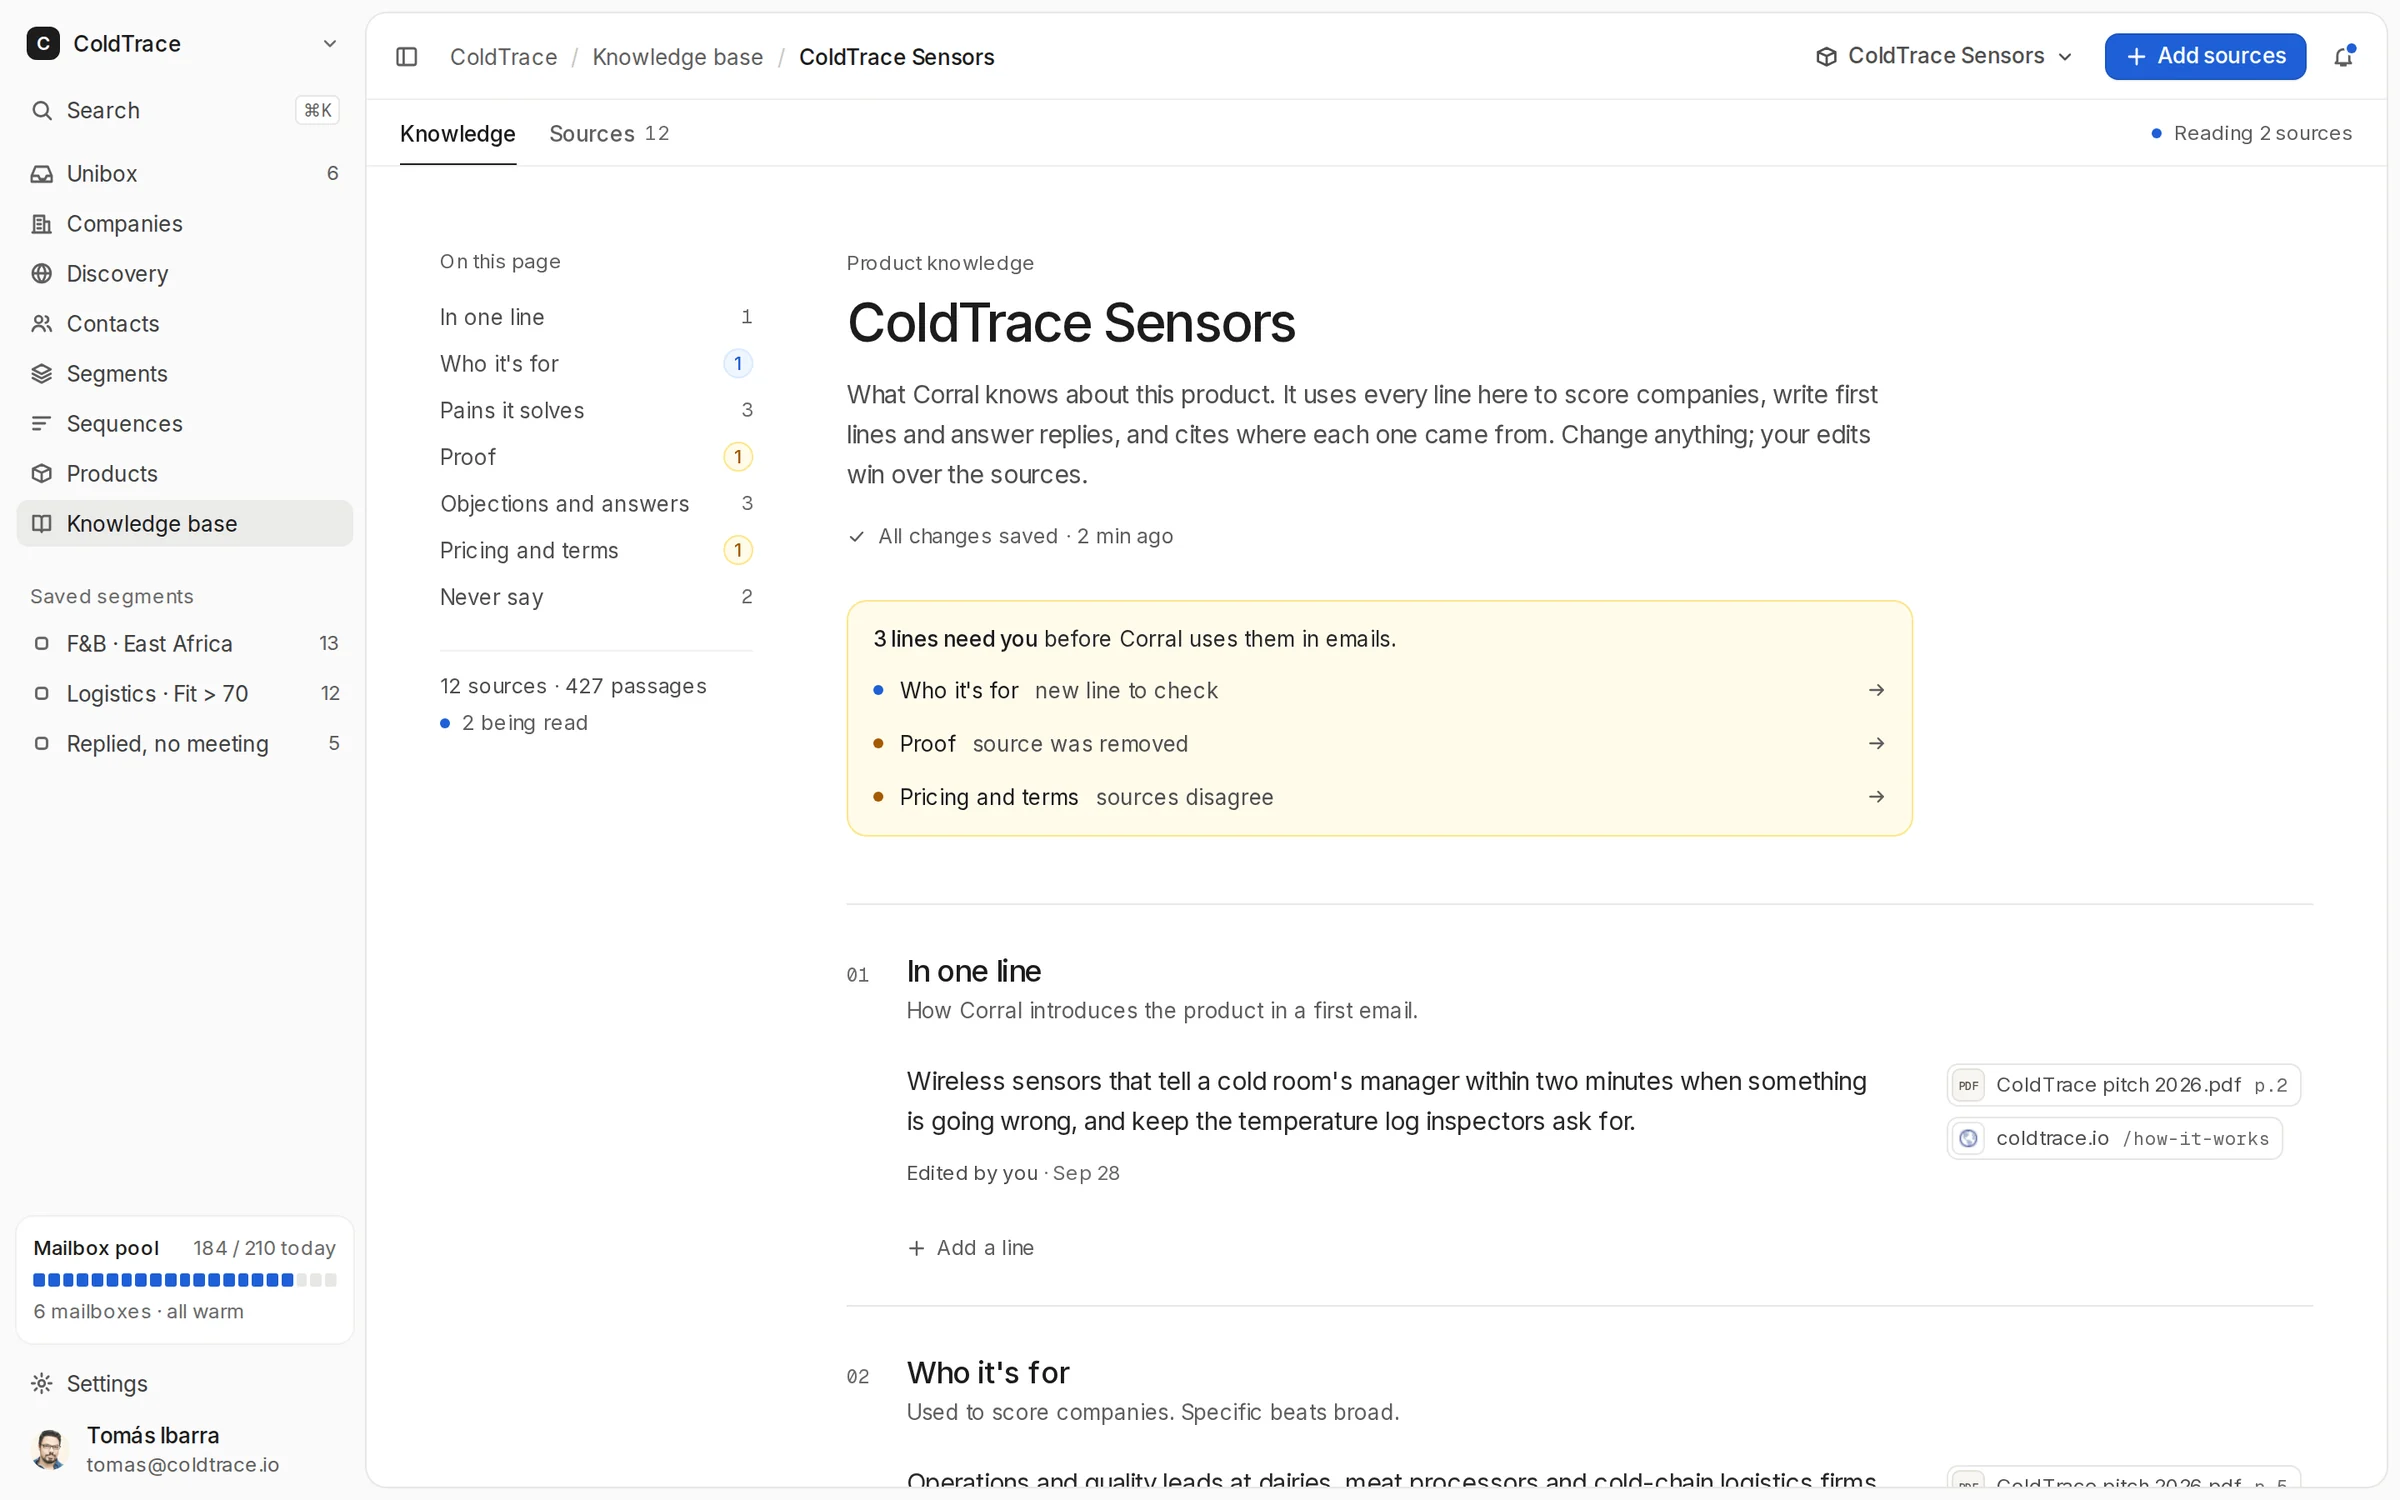The width and height of the screenshot is (2400, 1500).
Task: Click the Sequences lines icon
Action: tap(42, 424)
